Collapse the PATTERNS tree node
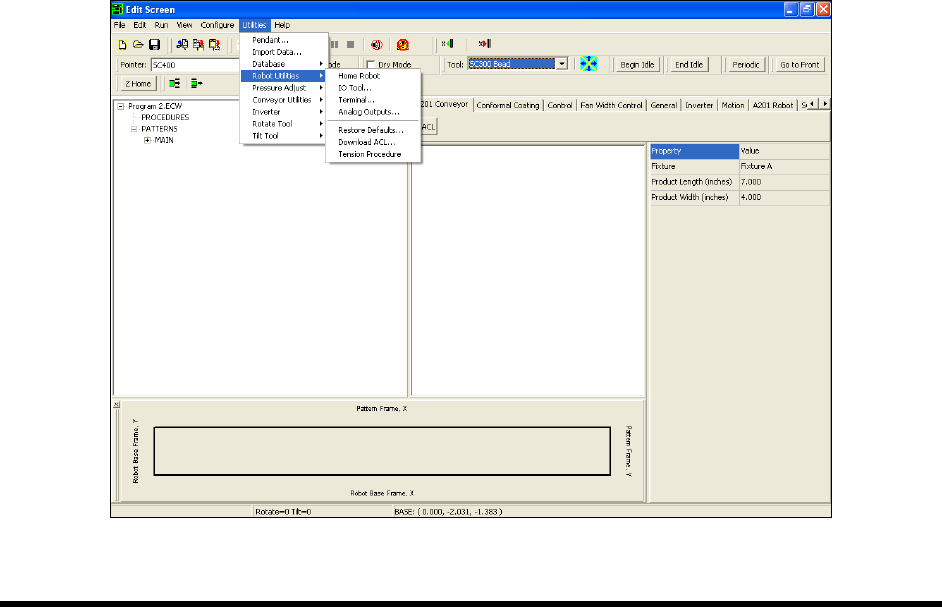The image size is (942, 607). [134, 128]
